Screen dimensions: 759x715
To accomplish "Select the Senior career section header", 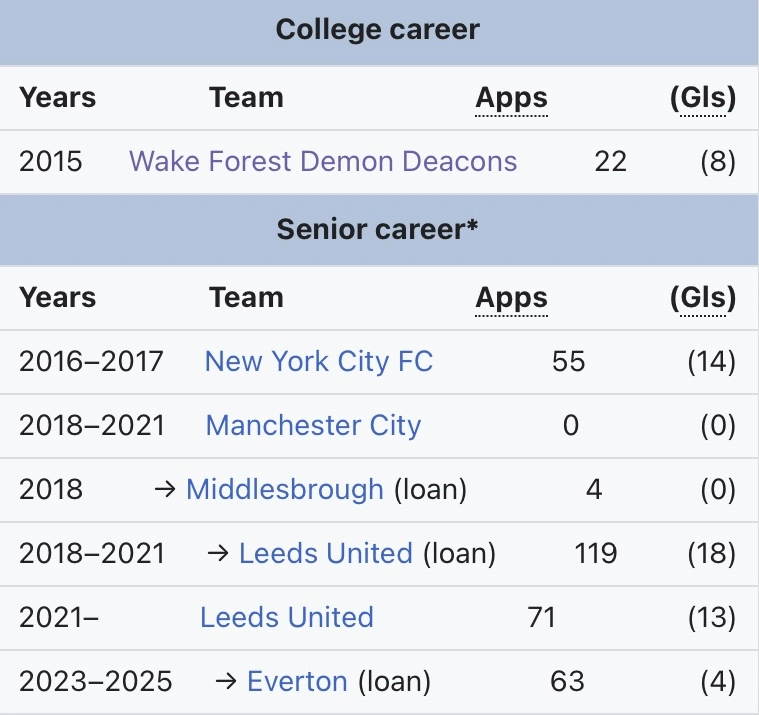I will pos(378,229).
